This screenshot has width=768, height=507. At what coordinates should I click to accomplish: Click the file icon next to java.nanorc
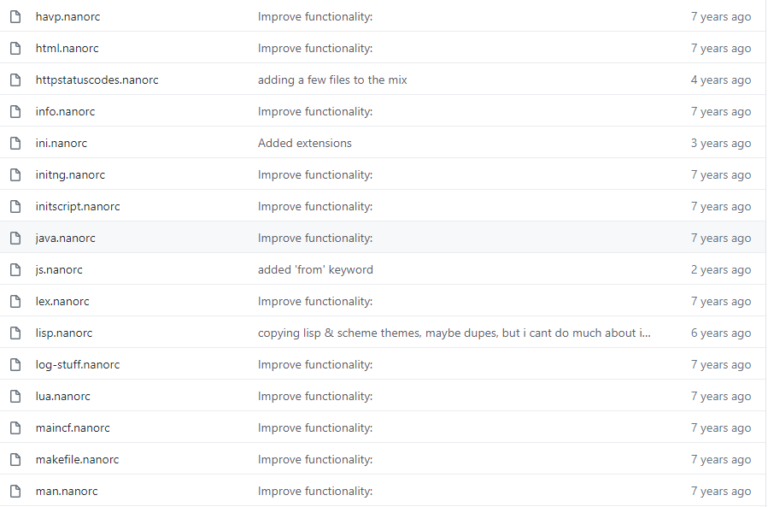(15, 239)
